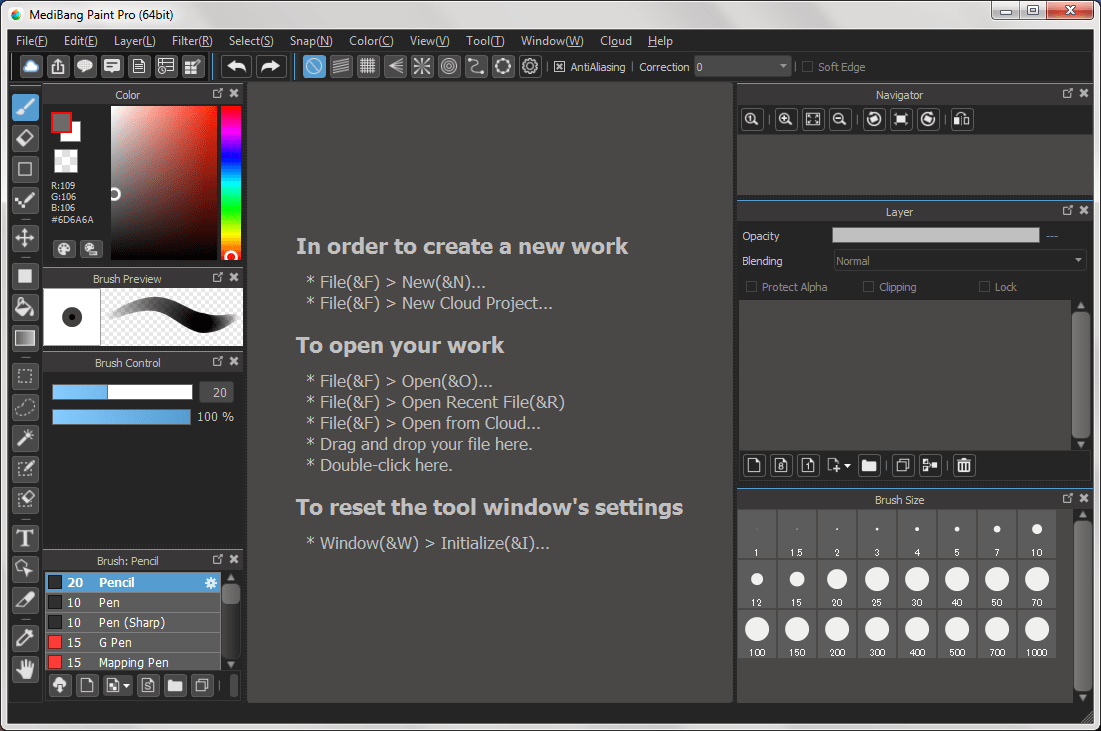
Task: Delete layer using trash icon
Action: point(963,465)
